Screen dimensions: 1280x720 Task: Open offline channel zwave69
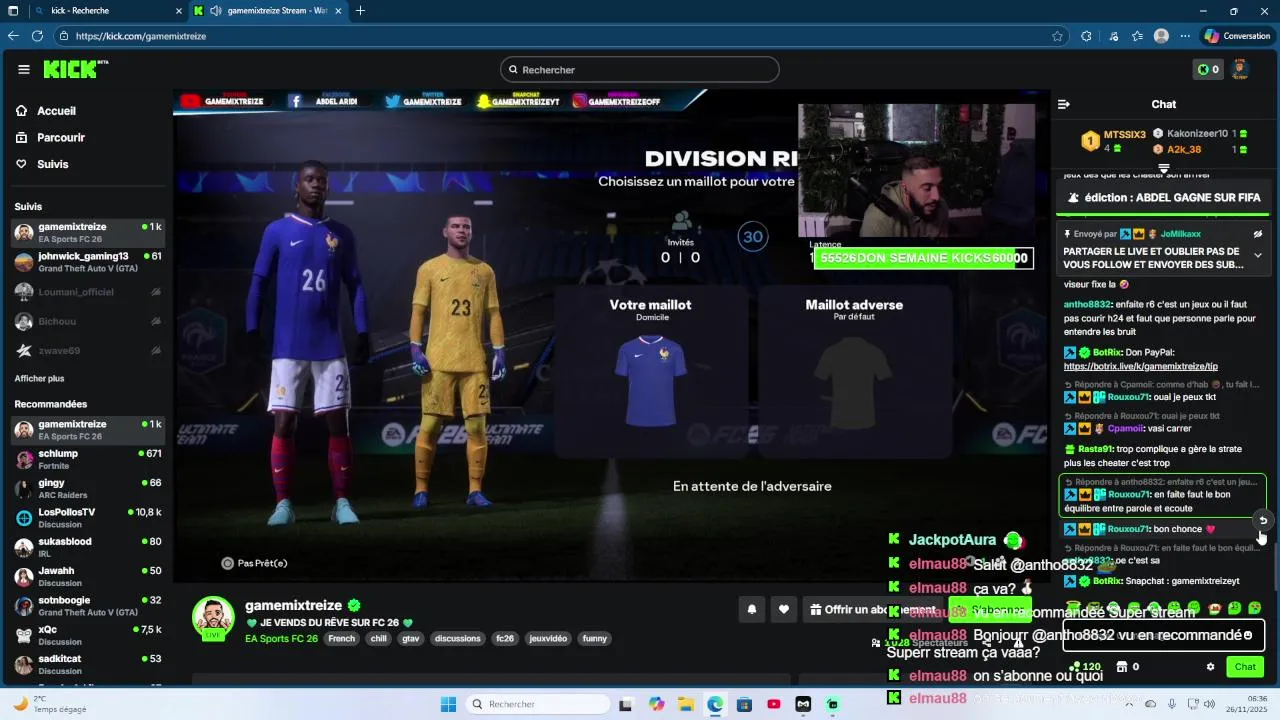(x=87, y=350)
